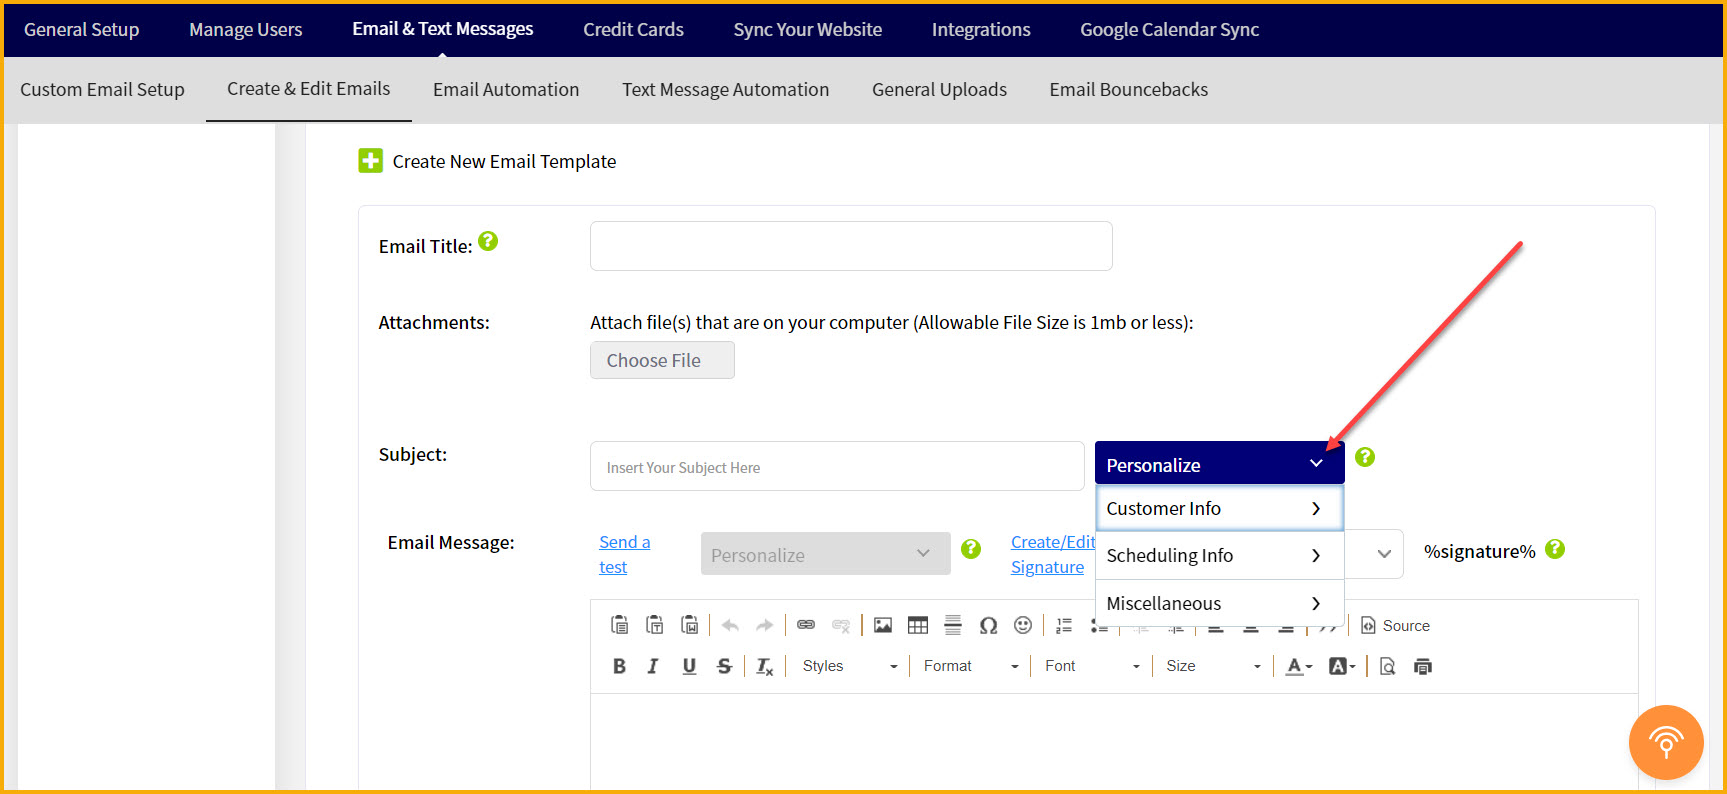This screenshot has height=794, width=1727.
Task: Click the Preview icon in editor toolbar
Action: point(1387,666)
